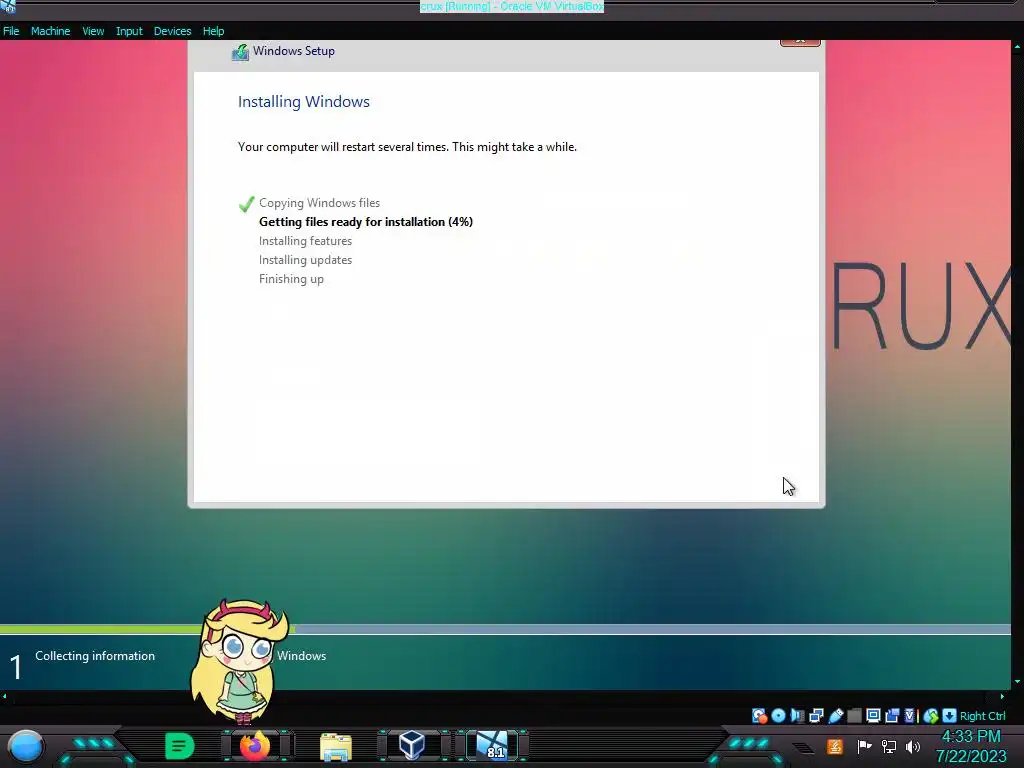The width and height of the screenshot is (1024, 768).
Task: Click the host Start orb button
Action: pyautogui.click(x=26, y=746)
